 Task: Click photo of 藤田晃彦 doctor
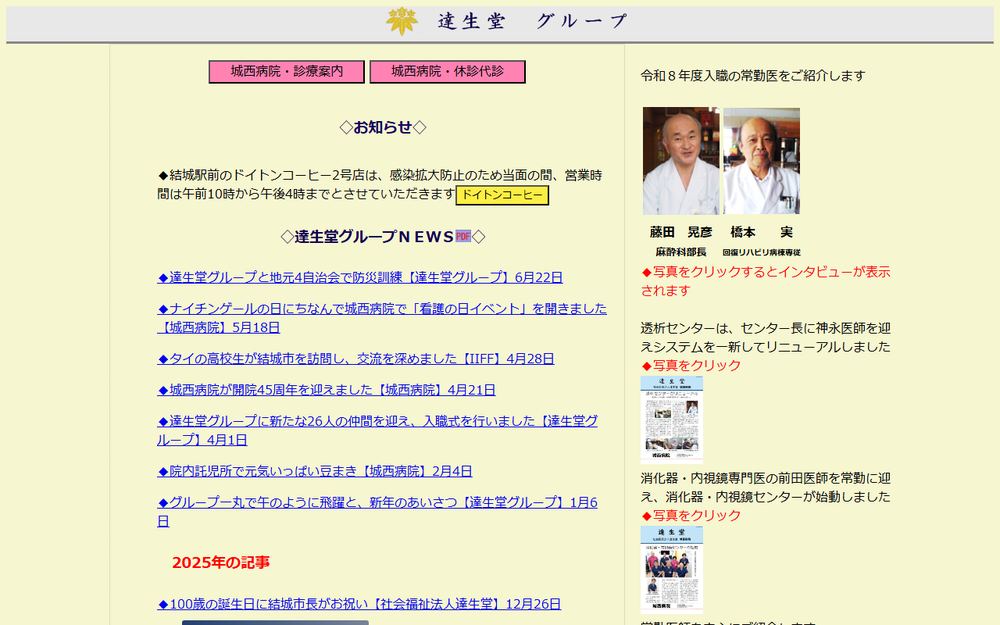(680, 161)
